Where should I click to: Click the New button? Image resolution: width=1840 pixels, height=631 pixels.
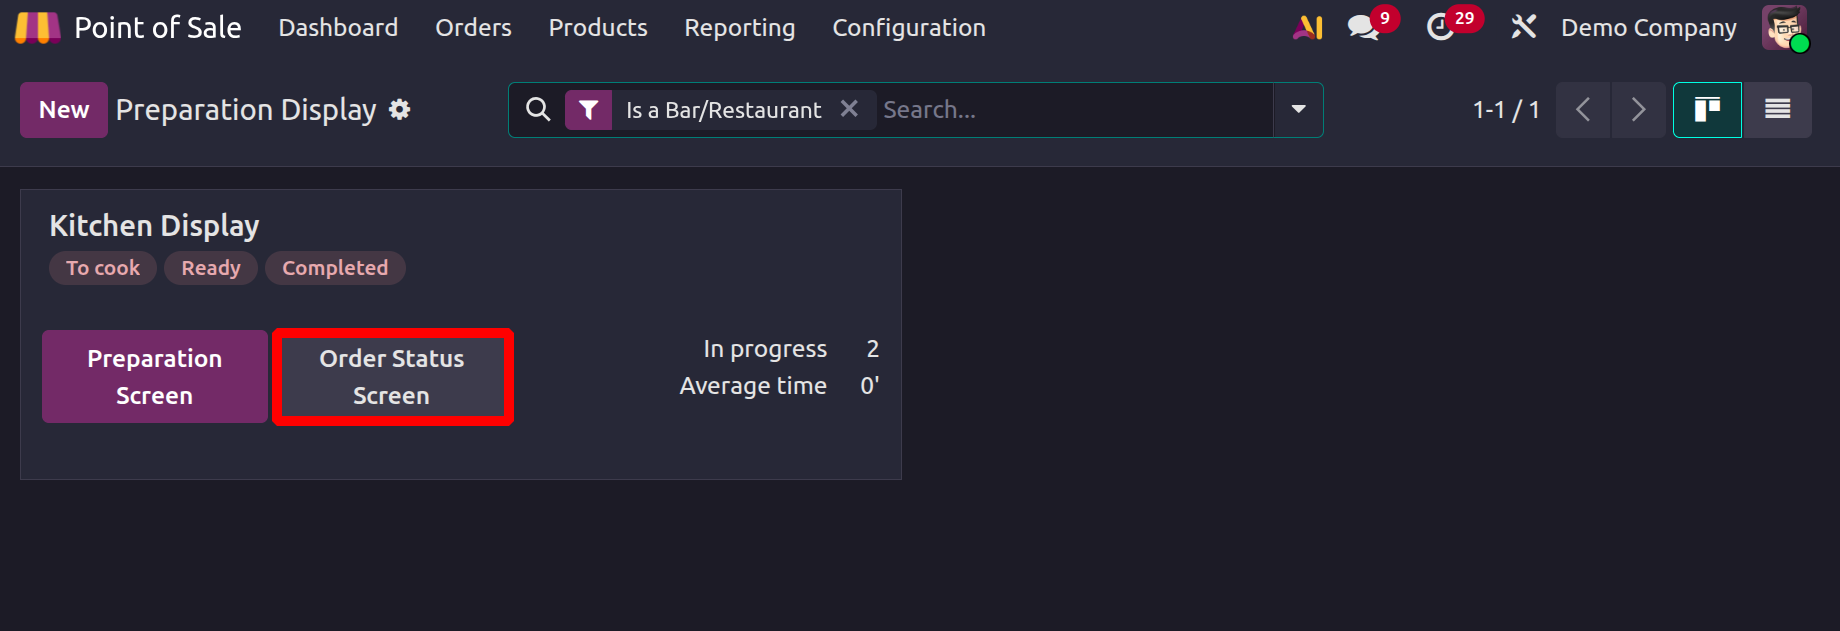click(64, 110)
